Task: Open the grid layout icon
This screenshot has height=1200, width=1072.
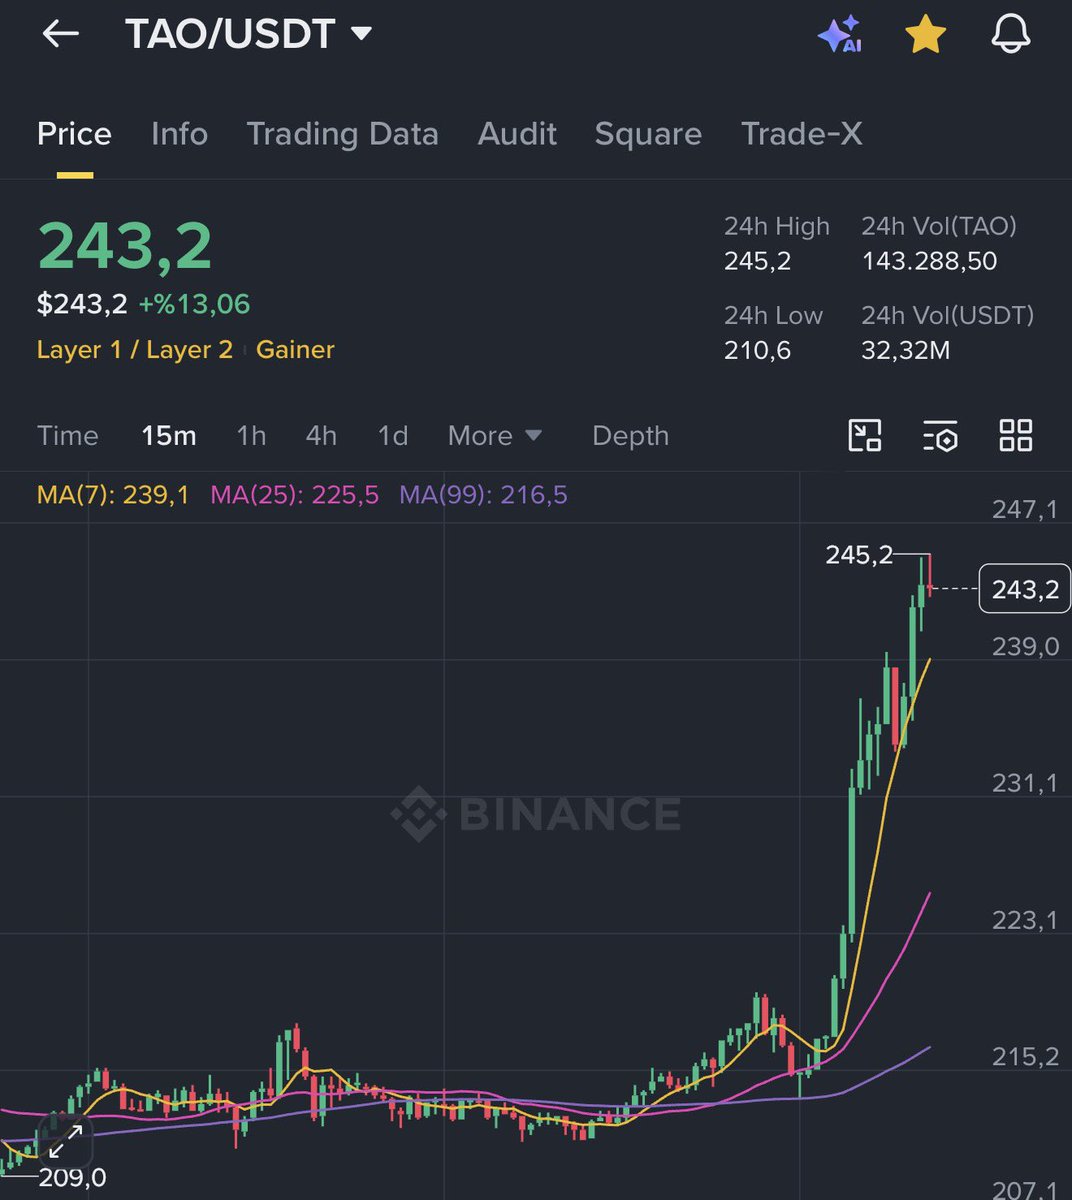Action: point(1016,436)
